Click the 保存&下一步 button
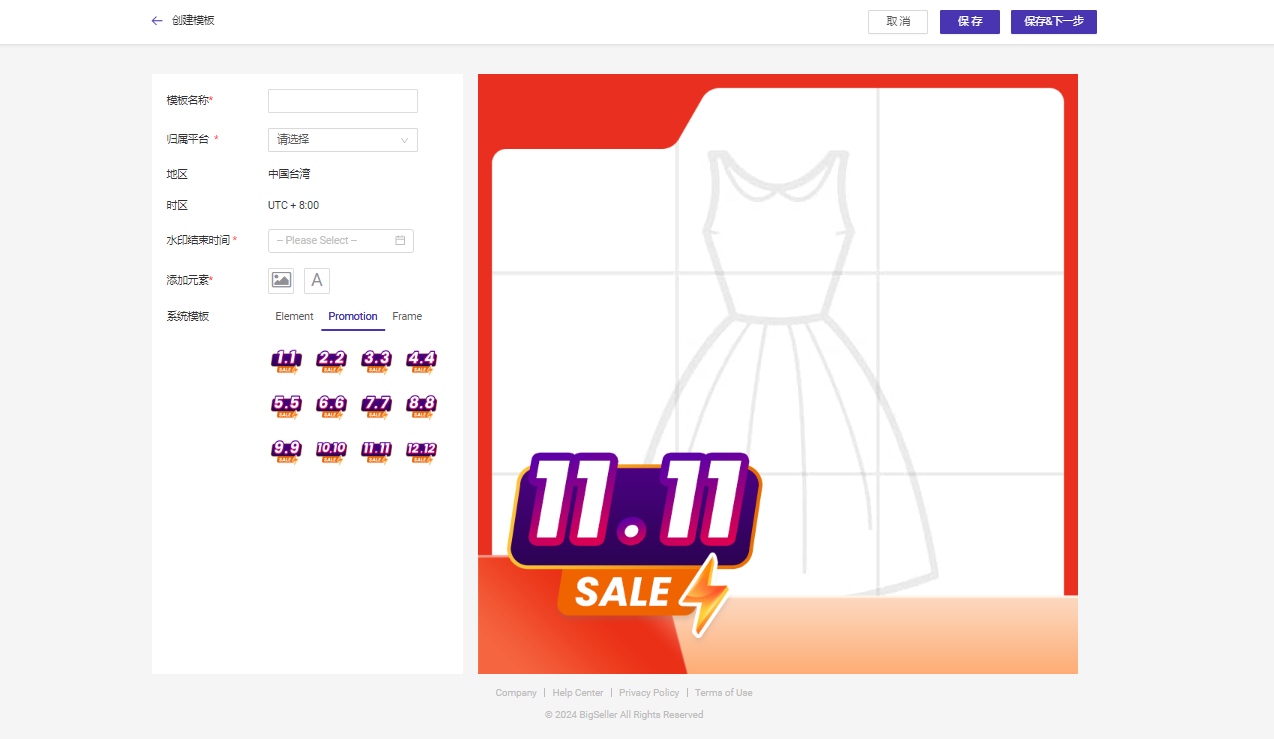Image resolution: width=1274 pixels, height=739 pixels. coord(1053,22)
